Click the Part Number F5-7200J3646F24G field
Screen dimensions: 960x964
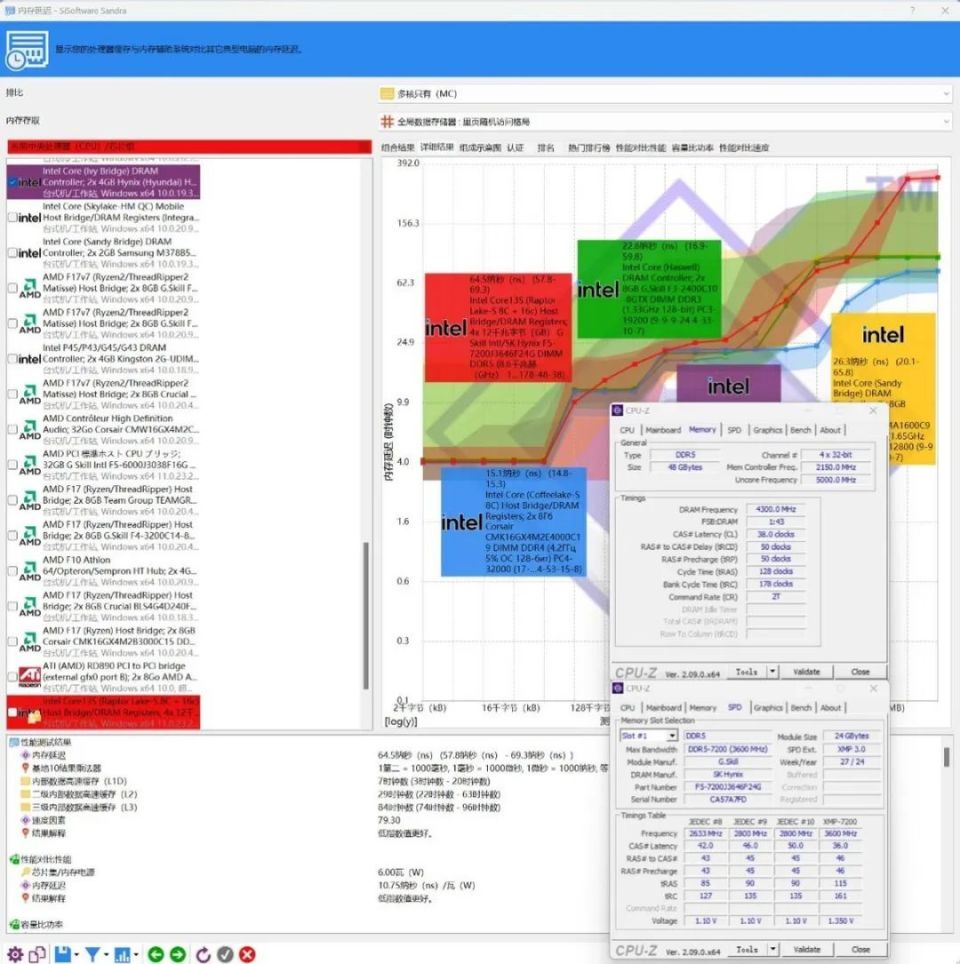pyautogui.click(x=728, y=787)
